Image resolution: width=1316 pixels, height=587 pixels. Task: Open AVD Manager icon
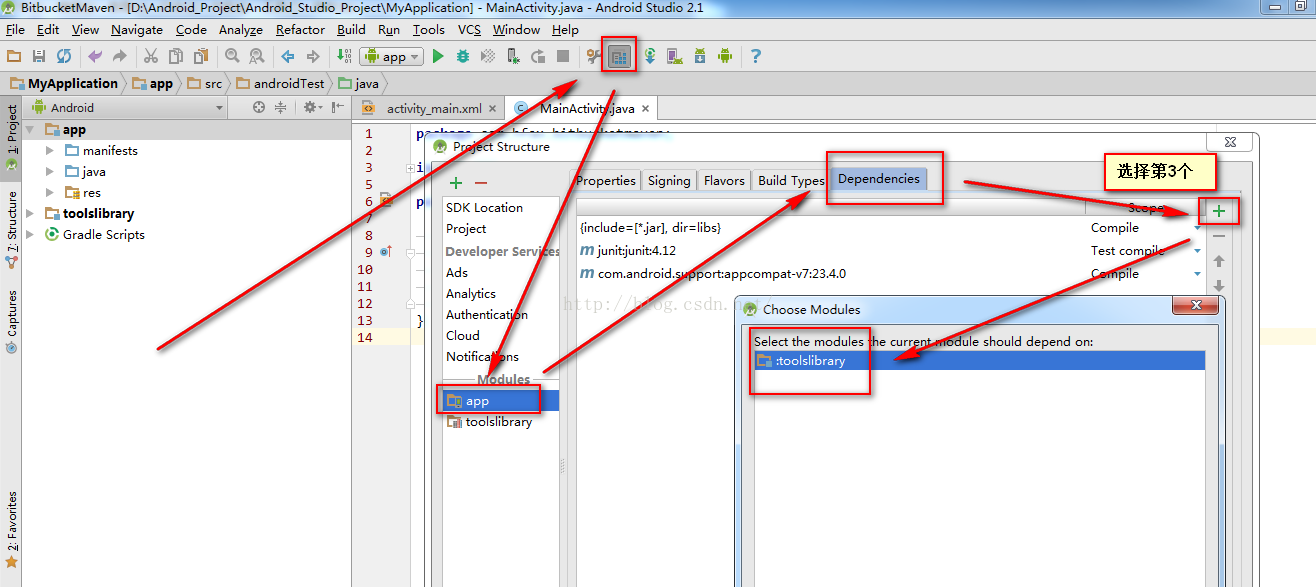675,56
